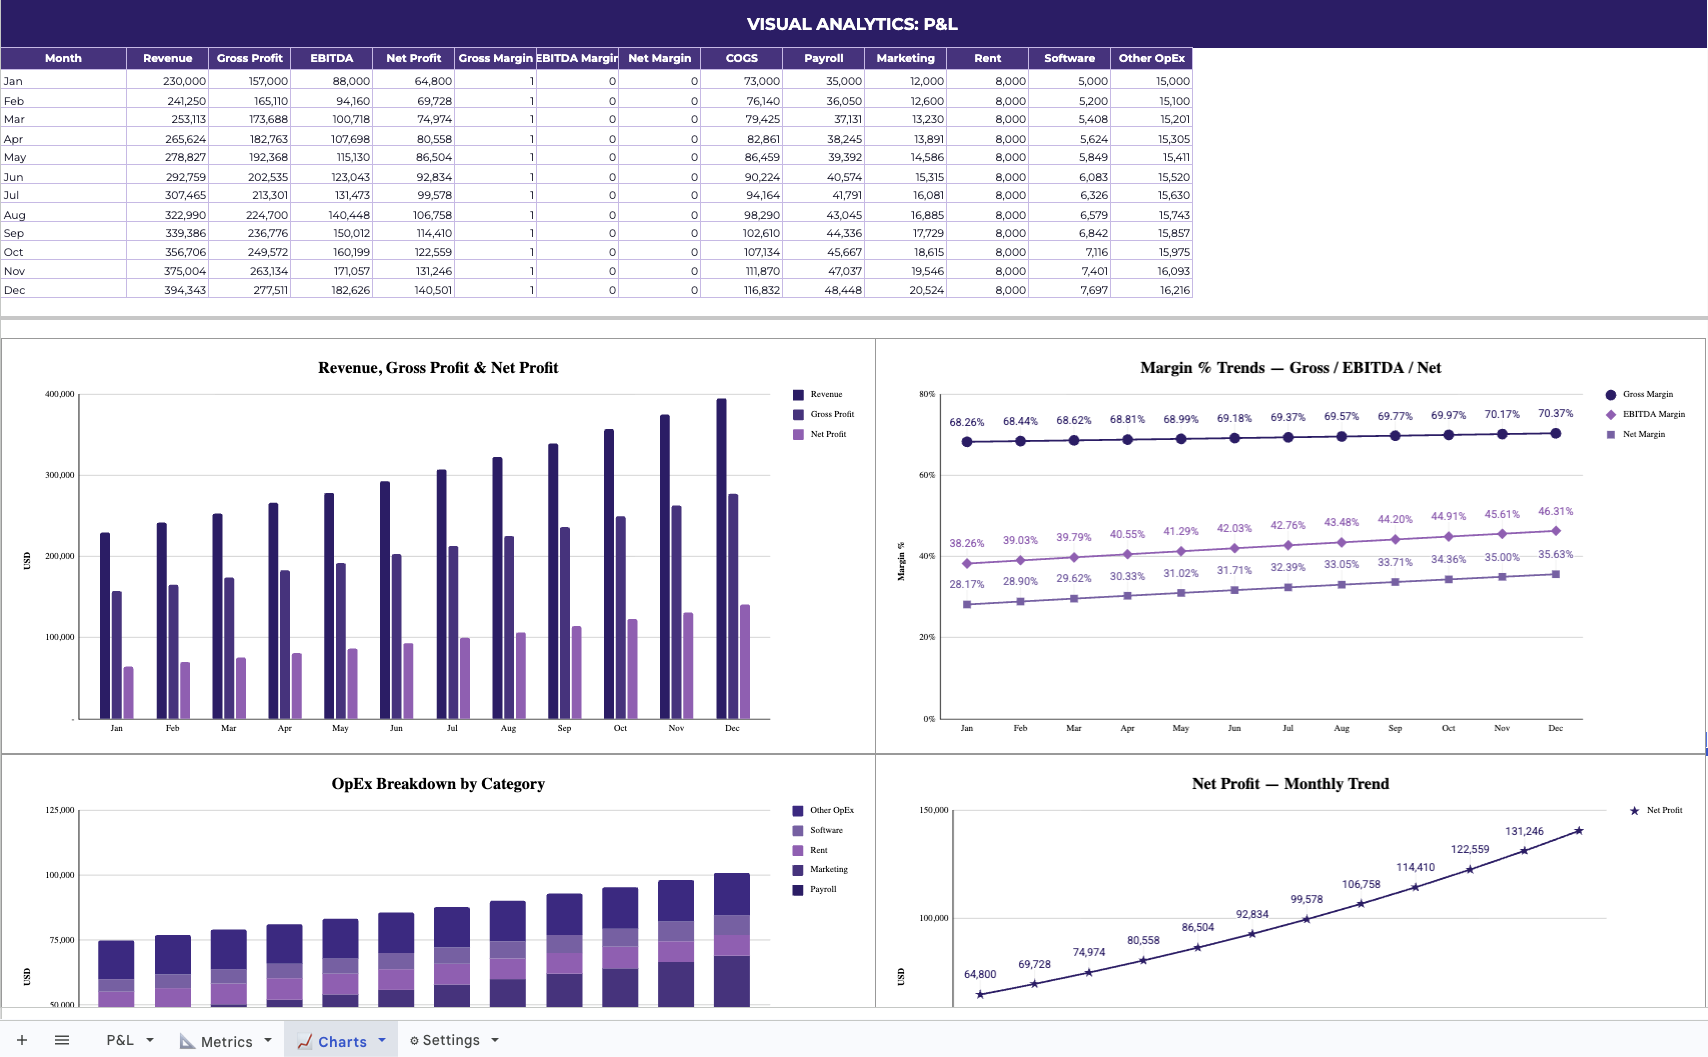
Task: Click the Charts tab chart icon
Action: [305, 1041]
